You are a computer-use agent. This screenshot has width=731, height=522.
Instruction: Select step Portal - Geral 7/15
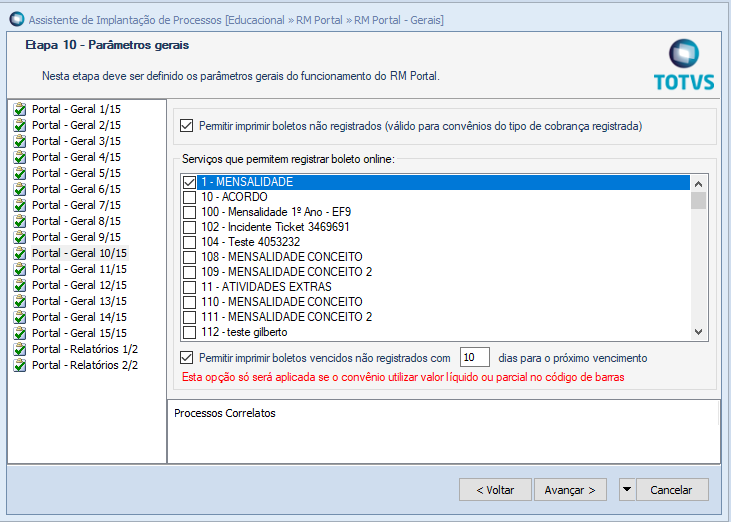pos(76,205)
